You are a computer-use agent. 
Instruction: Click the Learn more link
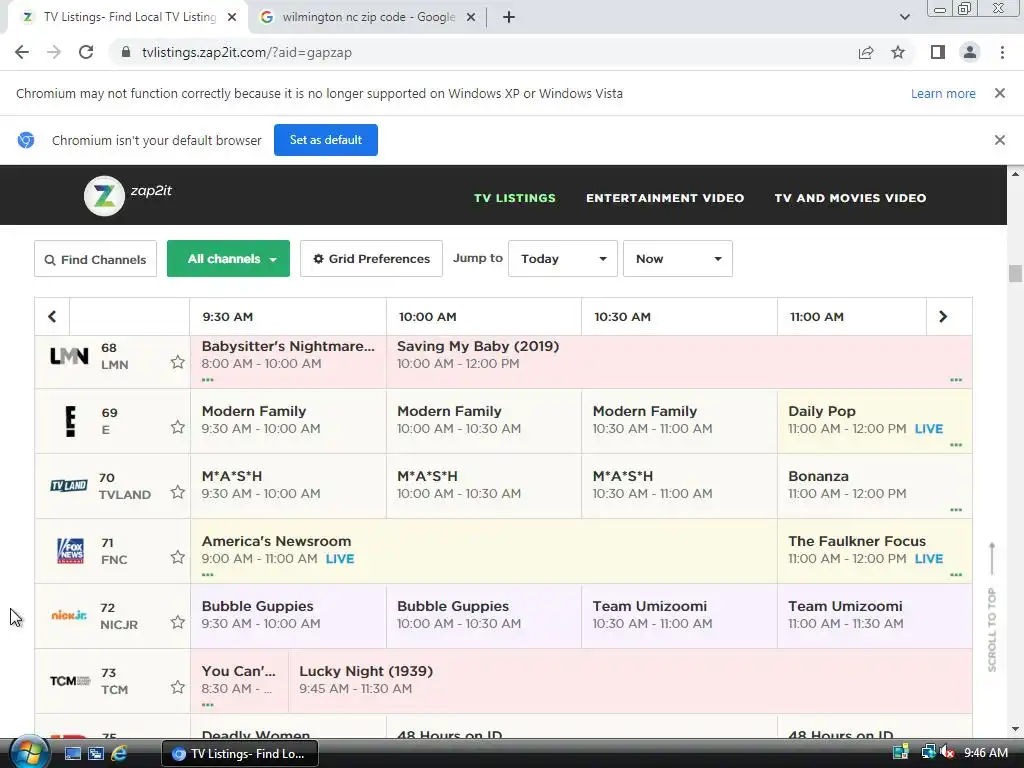click(943, 93)
